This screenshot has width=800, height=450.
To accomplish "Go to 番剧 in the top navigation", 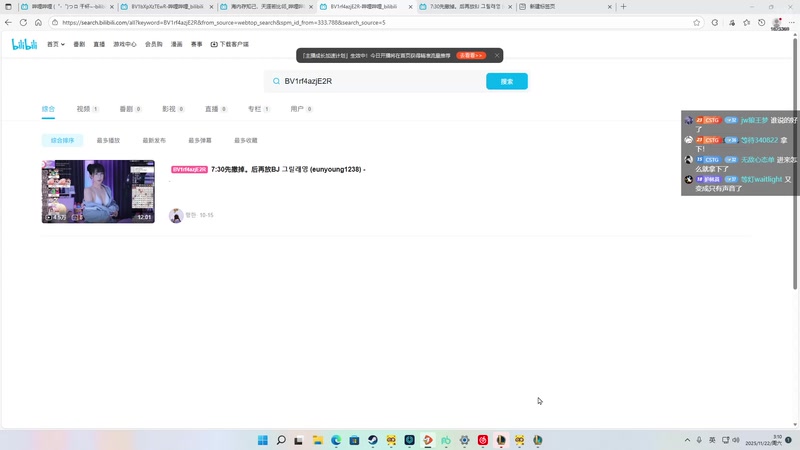I will [x=79, y=44].
